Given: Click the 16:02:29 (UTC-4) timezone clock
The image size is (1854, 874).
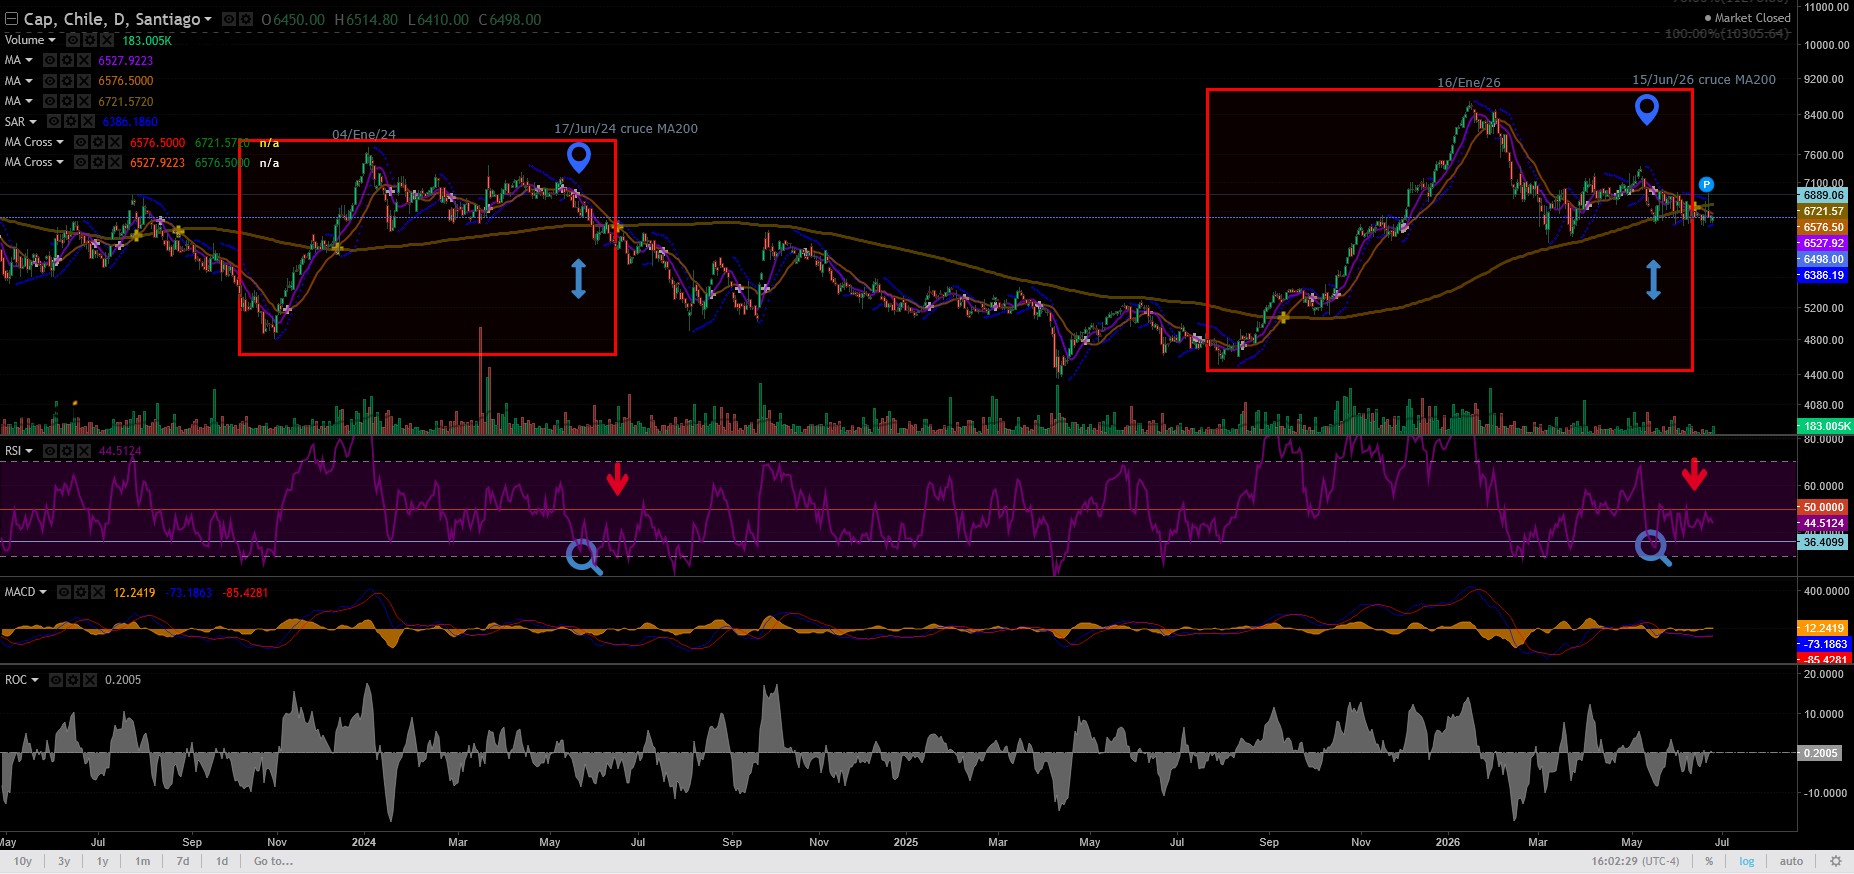Looking at the screenshot, I should [1636, 861].
